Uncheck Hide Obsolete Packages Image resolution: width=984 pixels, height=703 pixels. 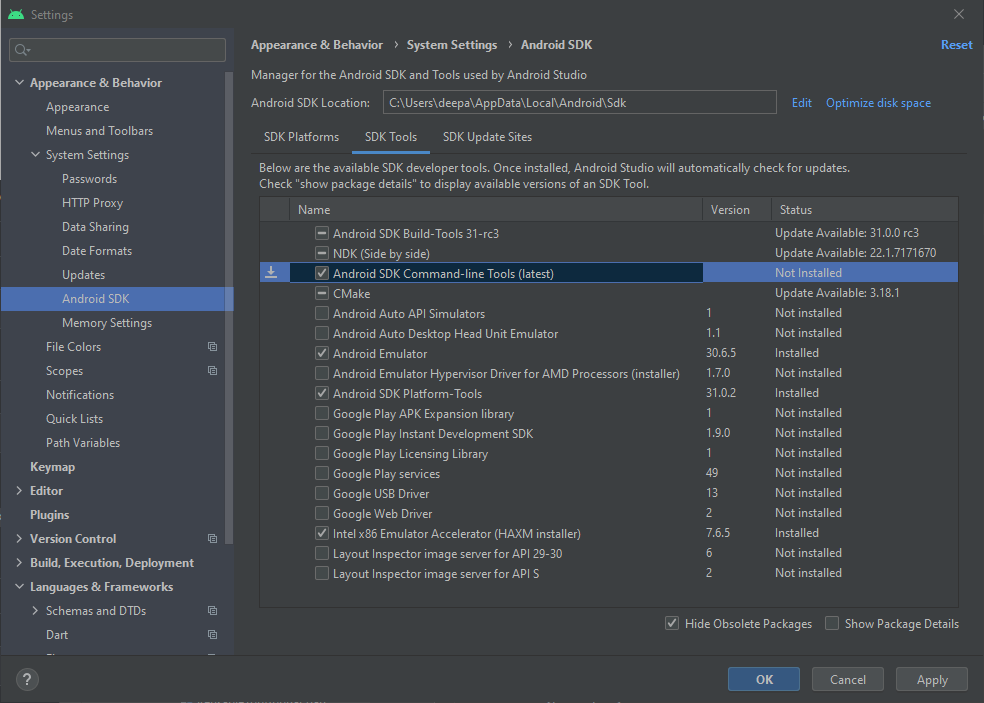pos(672,623)
